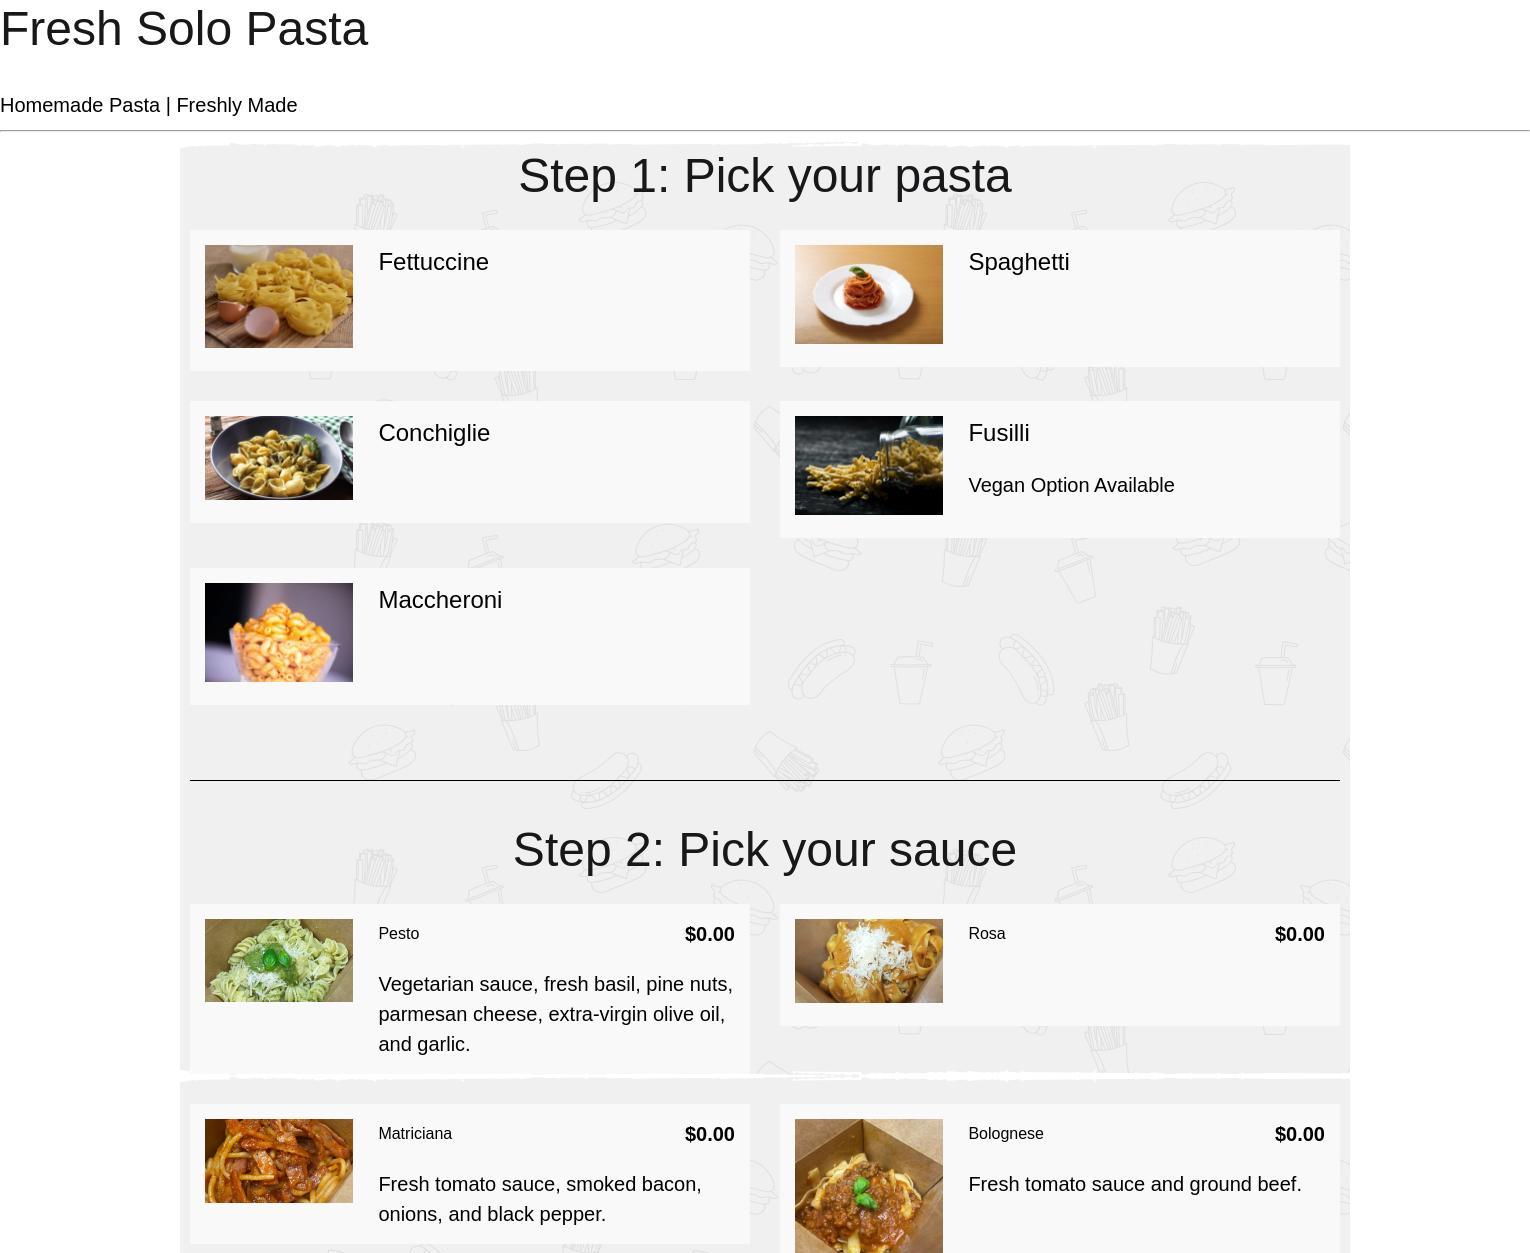Select the Conchiglie pasta image
This screenshot has width=1530, height=1253.
[x=278, y=457]
